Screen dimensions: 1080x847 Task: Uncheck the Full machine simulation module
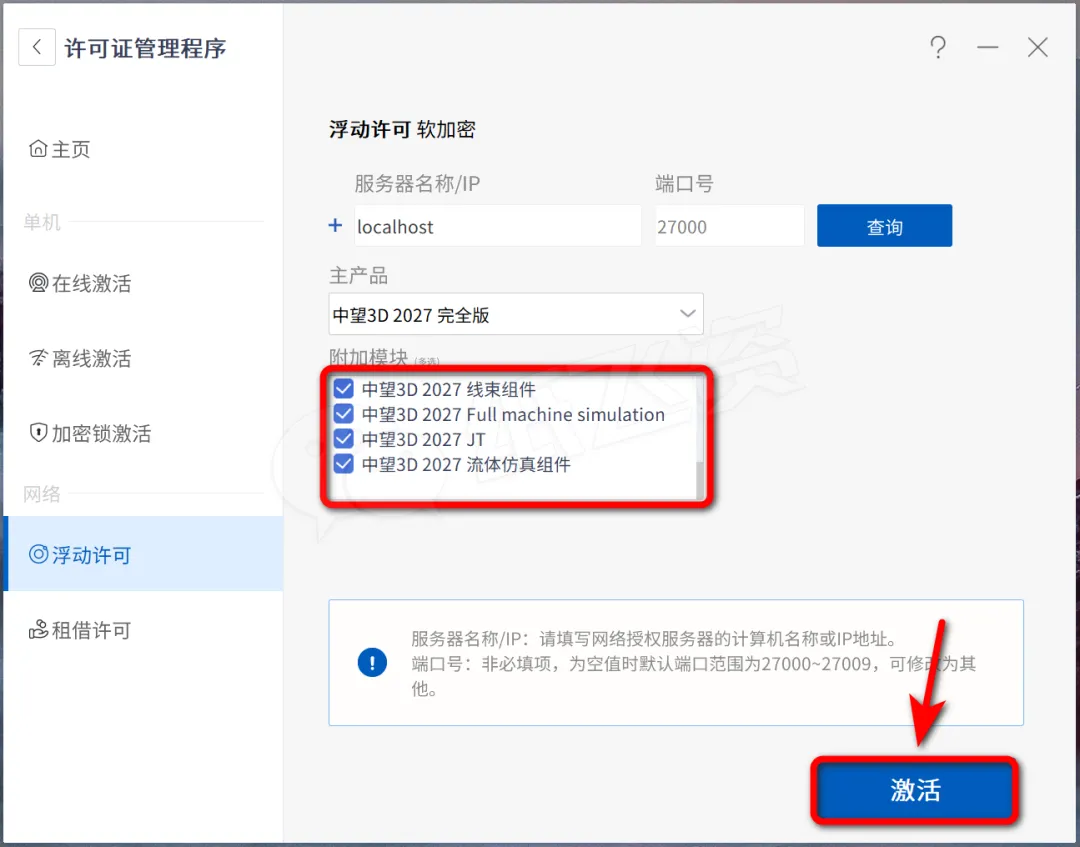[x=343, y=414]
